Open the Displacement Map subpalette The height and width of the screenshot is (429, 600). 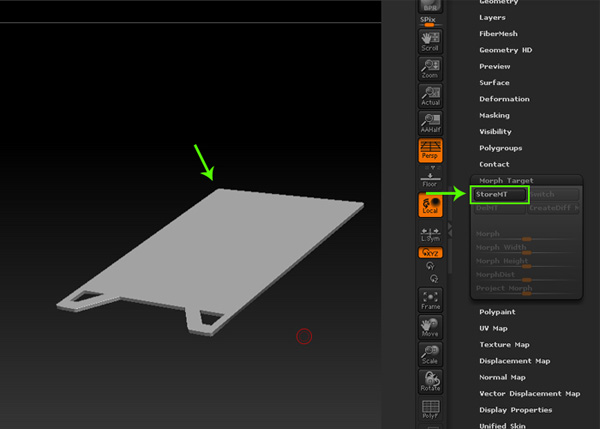pos(514,361)
